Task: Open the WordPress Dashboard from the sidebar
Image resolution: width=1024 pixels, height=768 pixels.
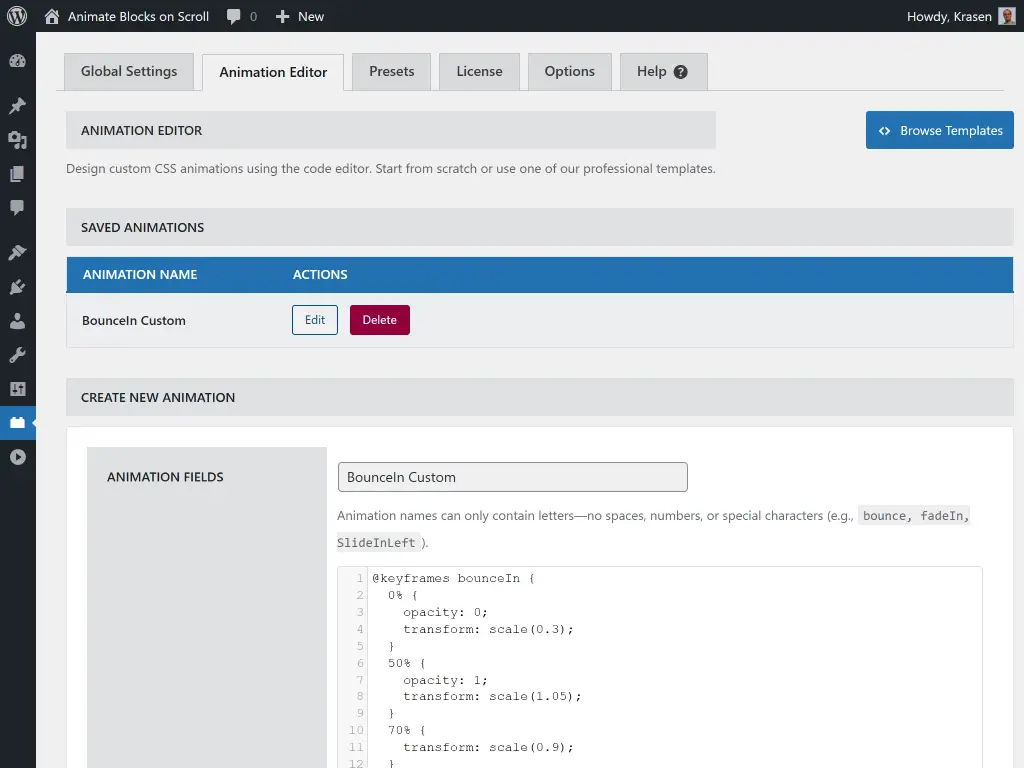Action: pyautogui.click(x=17, y=60)
